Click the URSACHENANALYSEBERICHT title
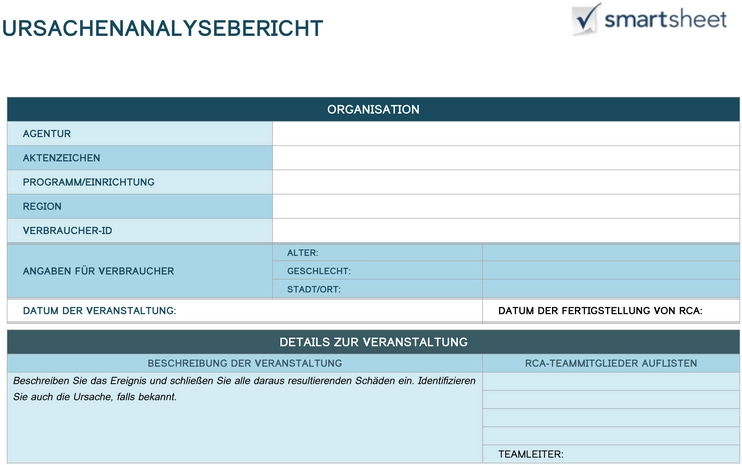Viewport: 742px width, 465px height. pyautogui.click(x=162, y=28)
